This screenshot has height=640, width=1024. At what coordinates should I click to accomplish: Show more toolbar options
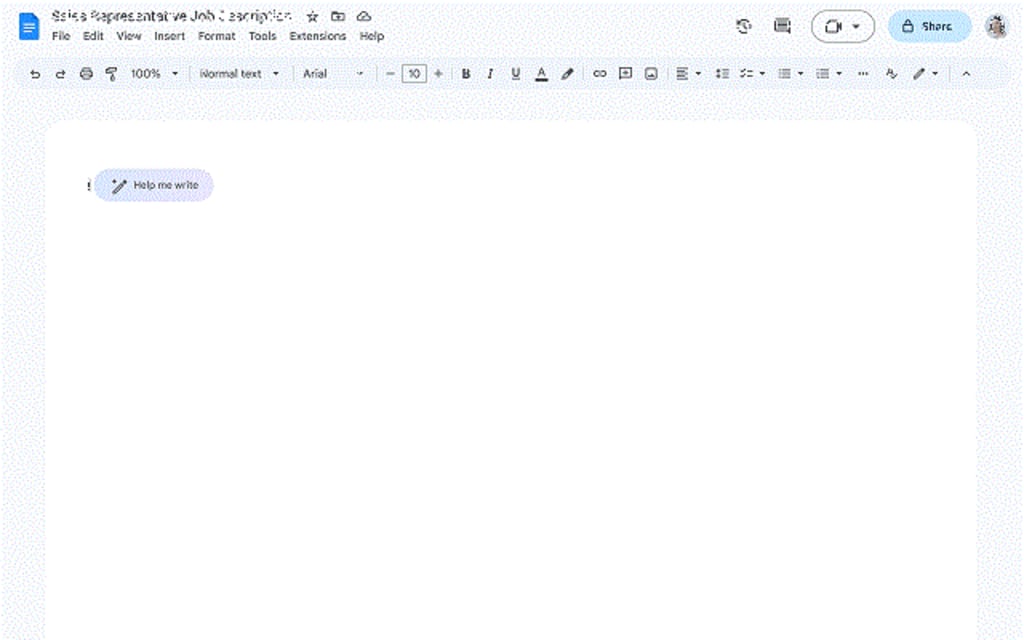click(863, 74)
